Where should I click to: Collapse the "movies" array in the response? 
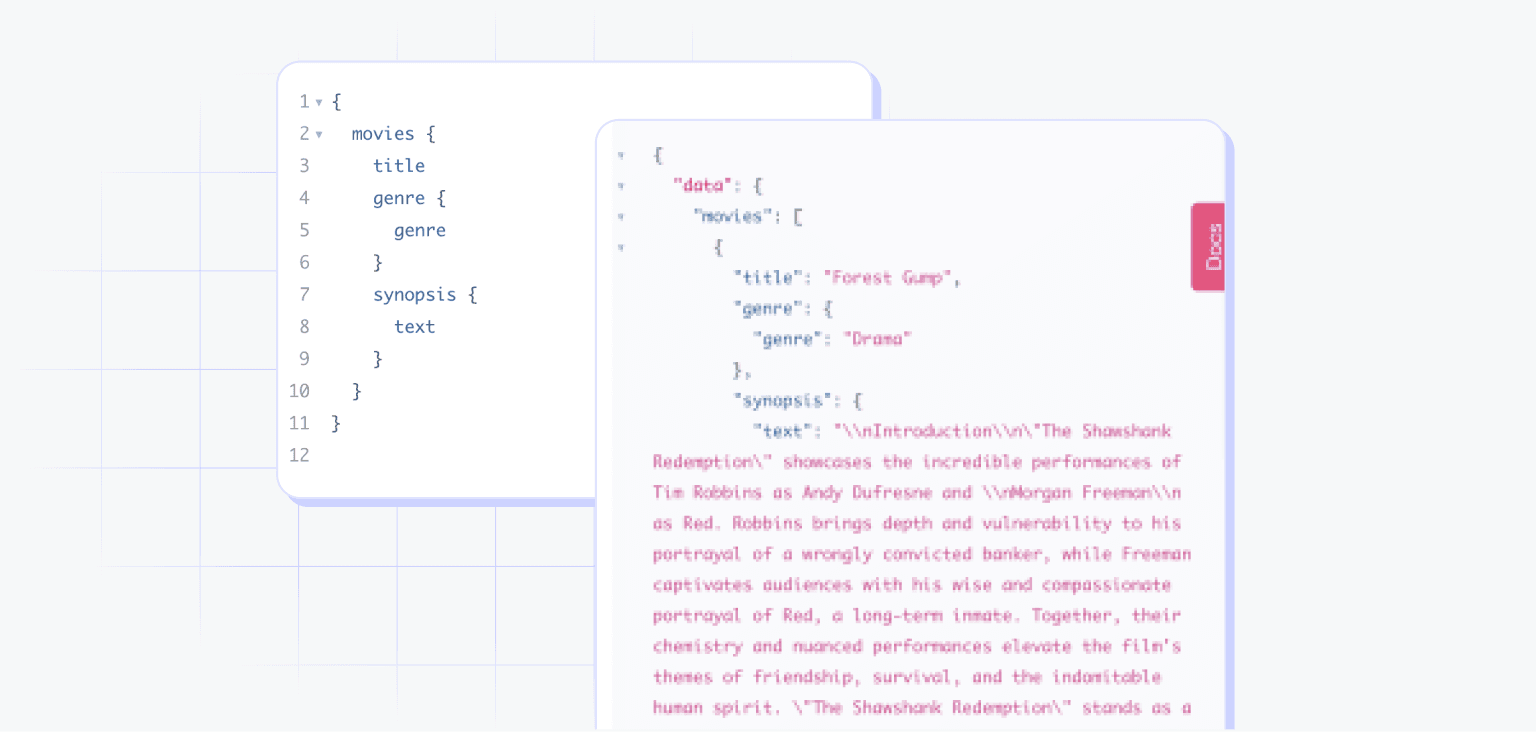(622, 216)
